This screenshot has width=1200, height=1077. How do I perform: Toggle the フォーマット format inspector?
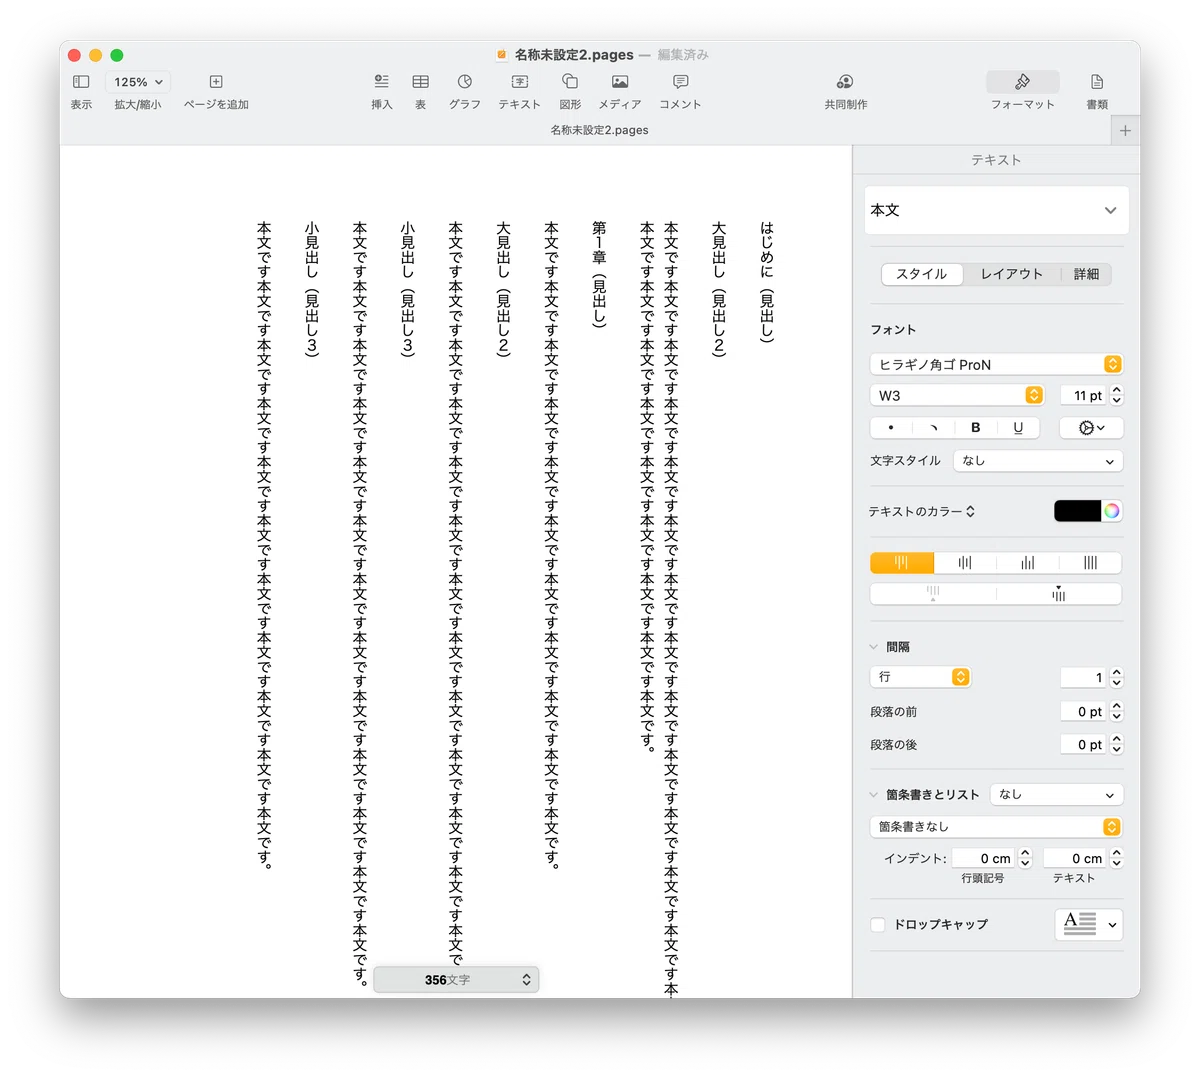pos(1022,82)
